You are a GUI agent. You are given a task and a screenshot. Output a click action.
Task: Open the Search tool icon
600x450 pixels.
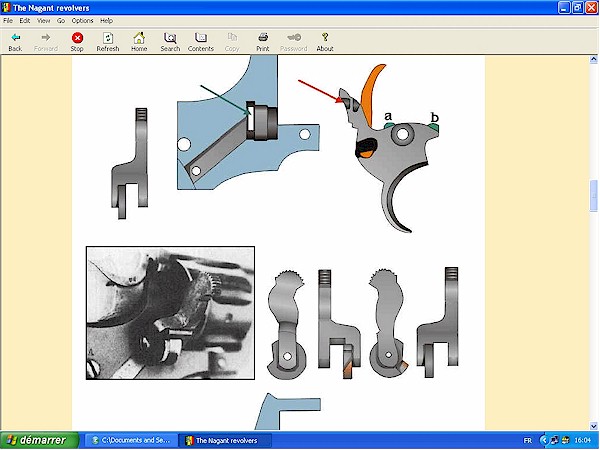click(170, 38)
